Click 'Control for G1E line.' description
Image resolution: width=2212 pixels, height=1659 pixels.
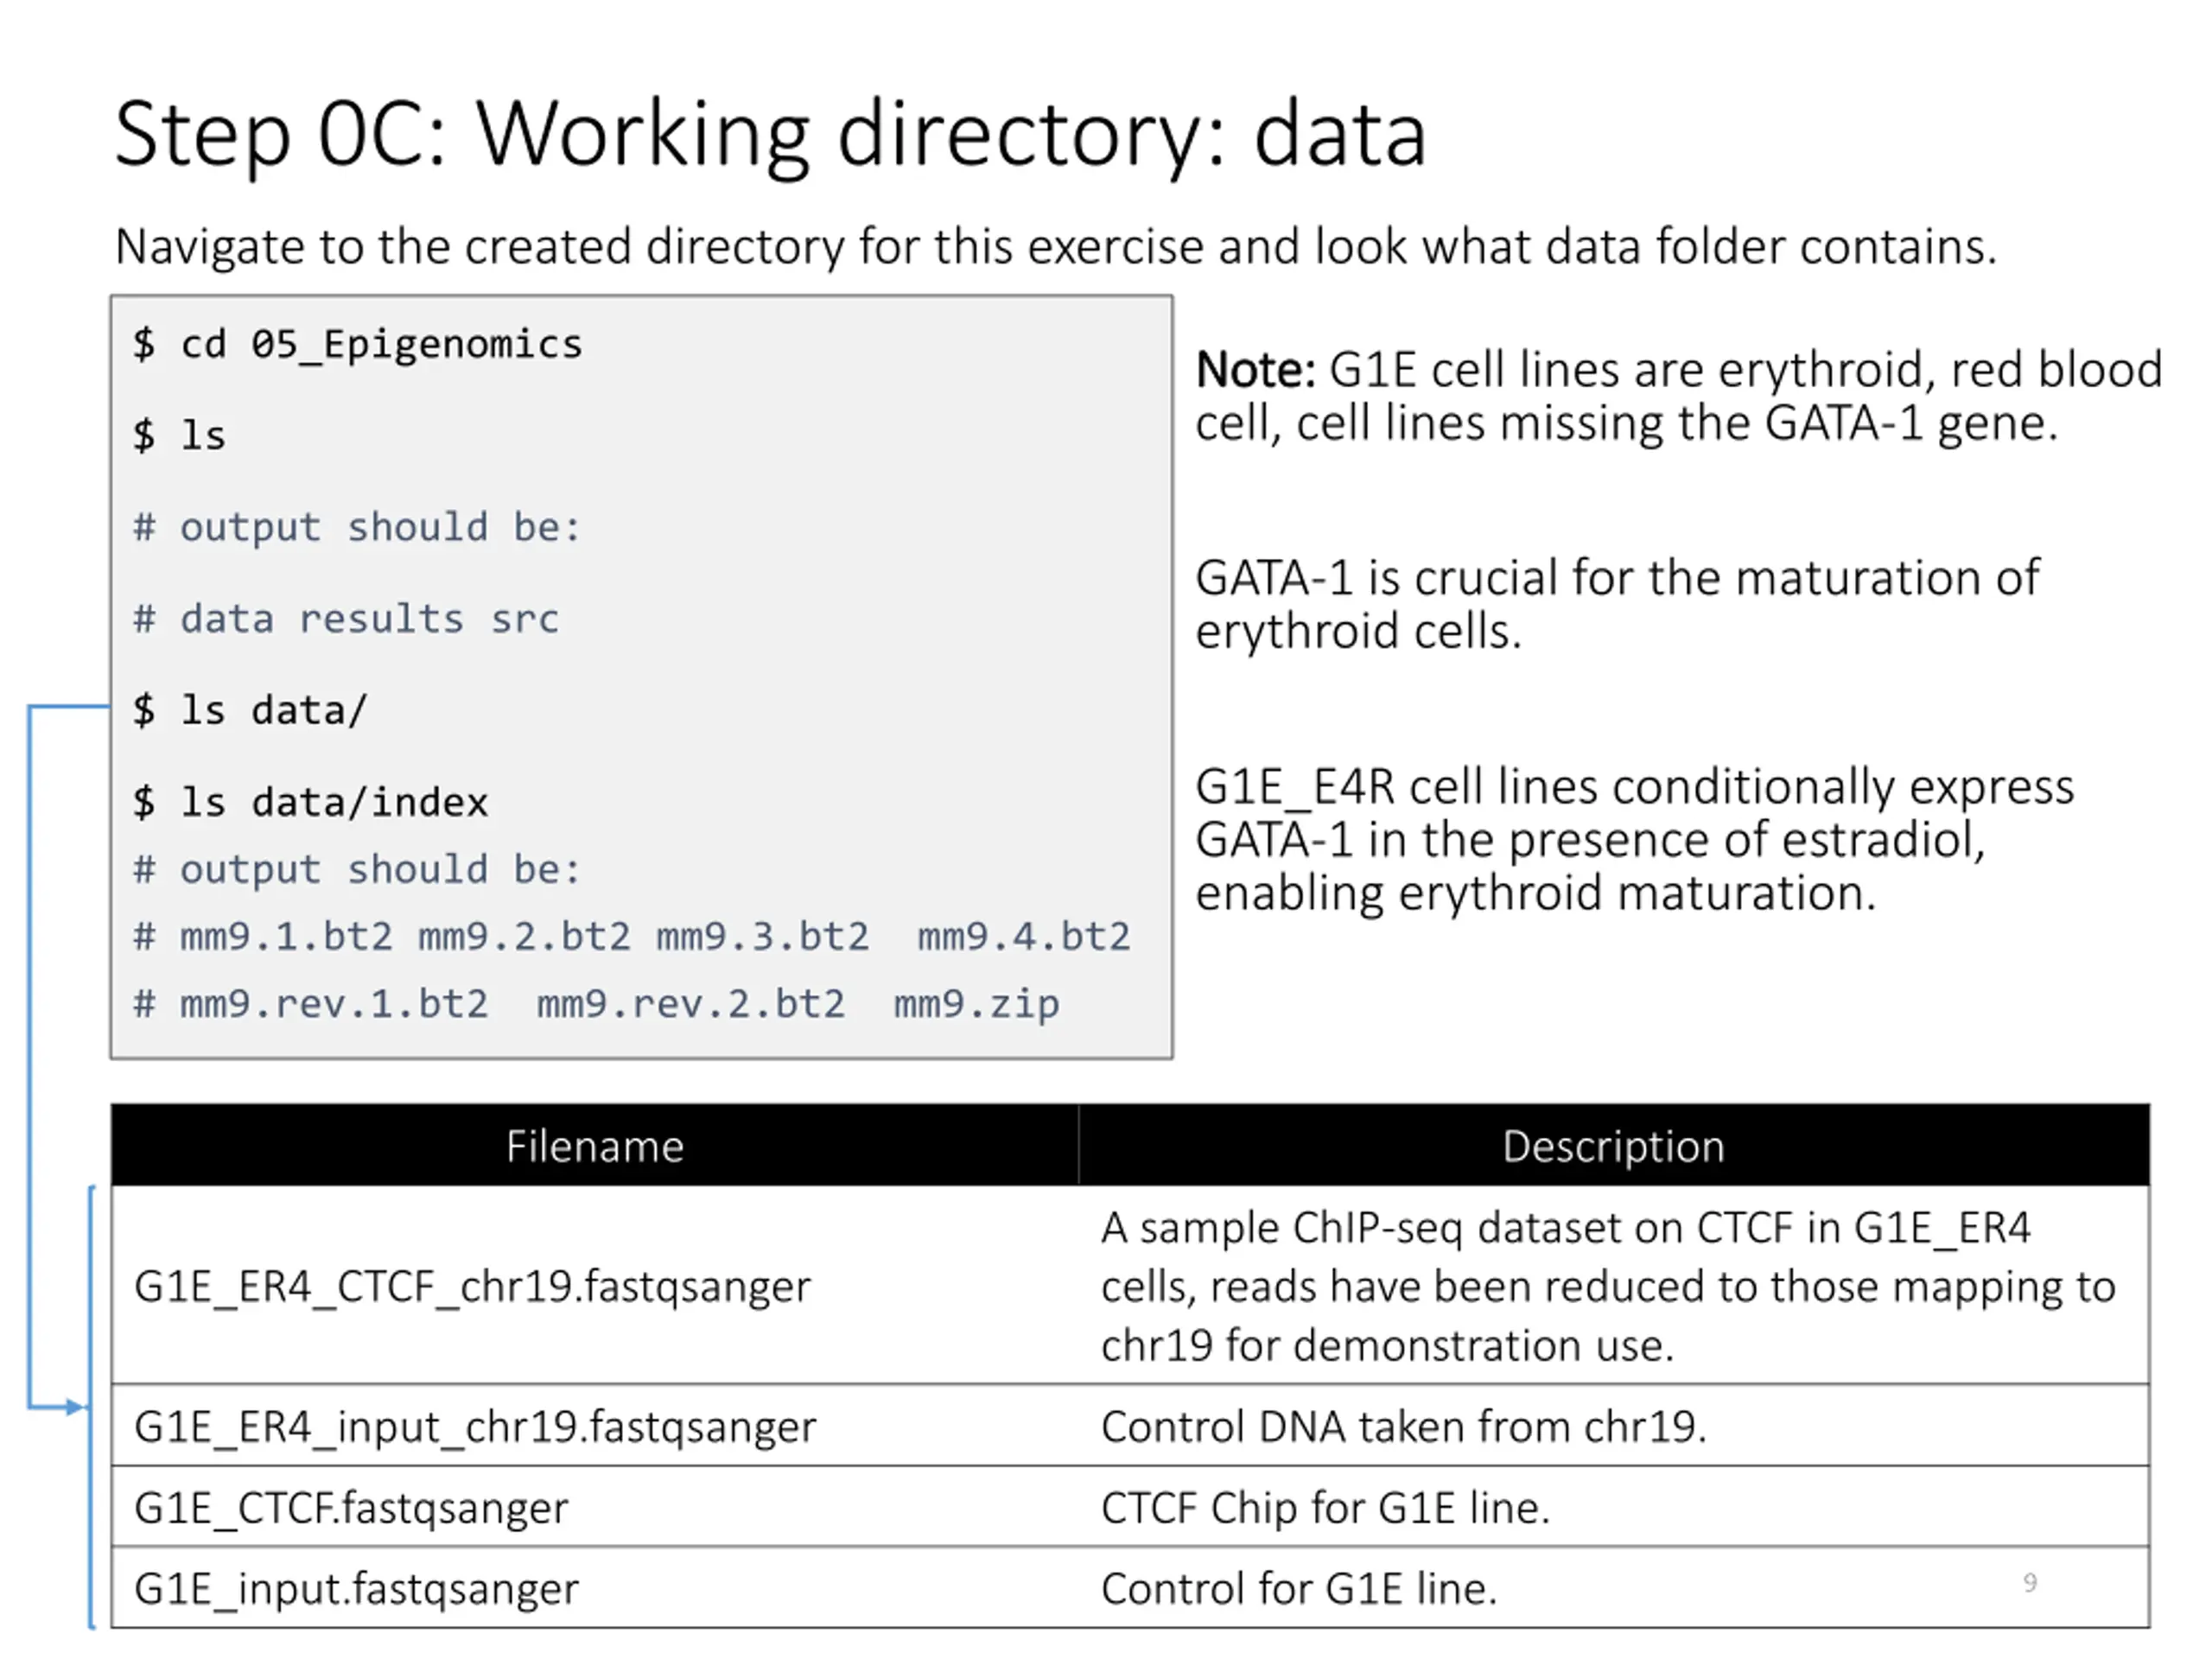tap(1298, 1589)
